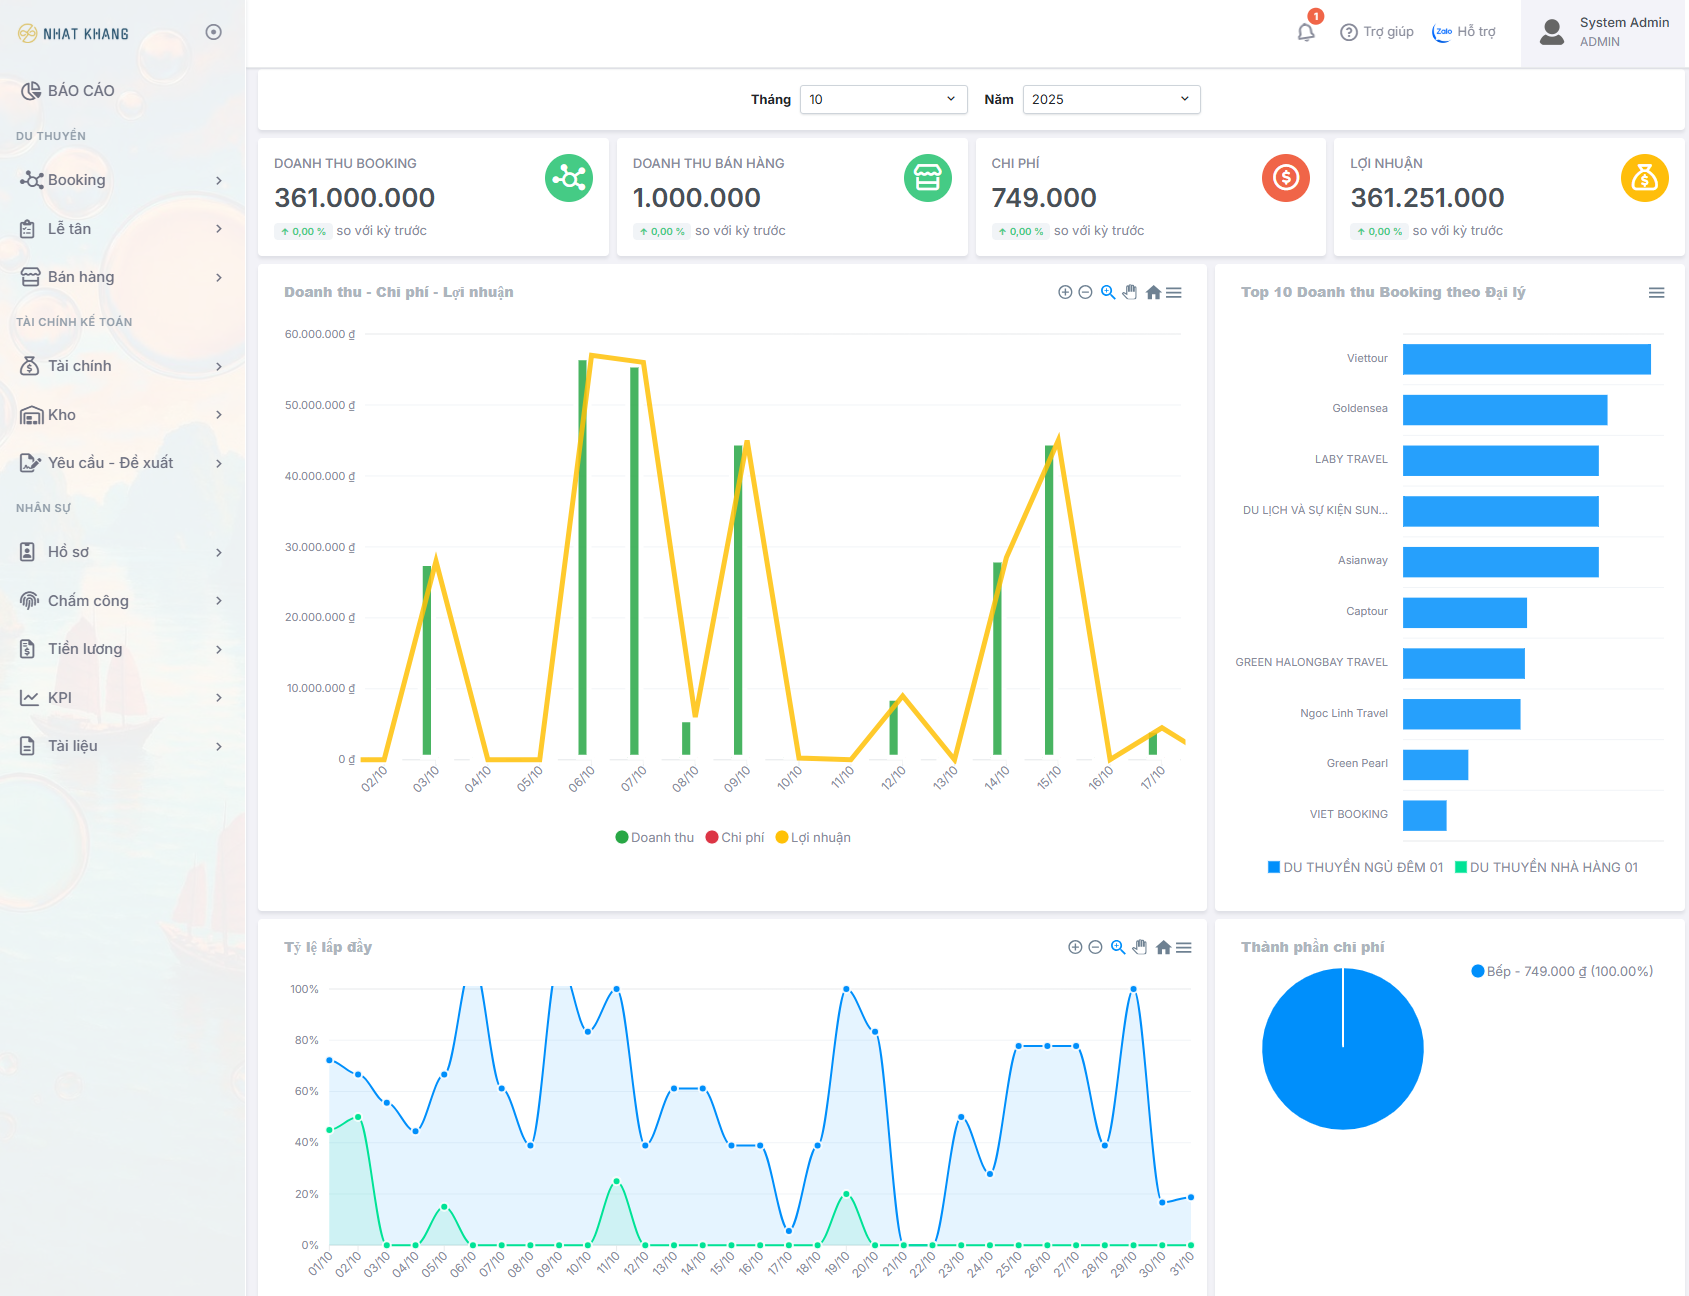Toggle the sidebar pin circle icon
1689x1296 pixels.
coord(213,32)
